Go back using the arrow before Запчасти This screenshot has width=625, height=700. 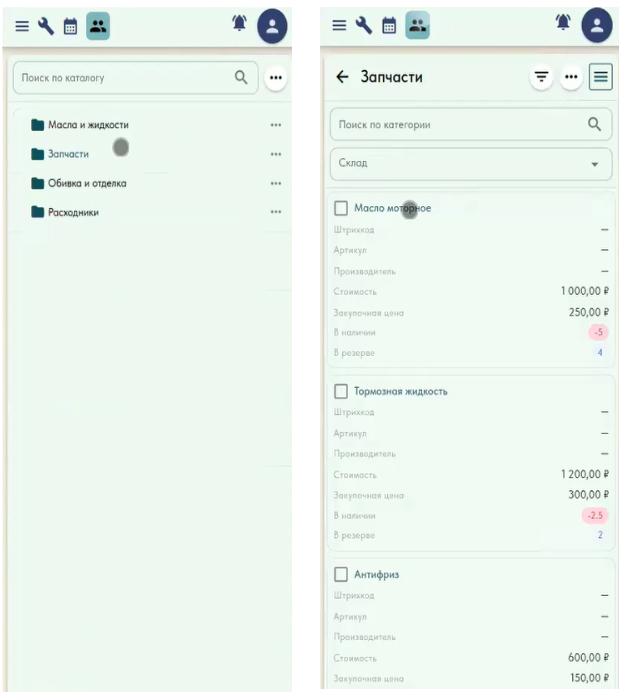tap(342, 77)
